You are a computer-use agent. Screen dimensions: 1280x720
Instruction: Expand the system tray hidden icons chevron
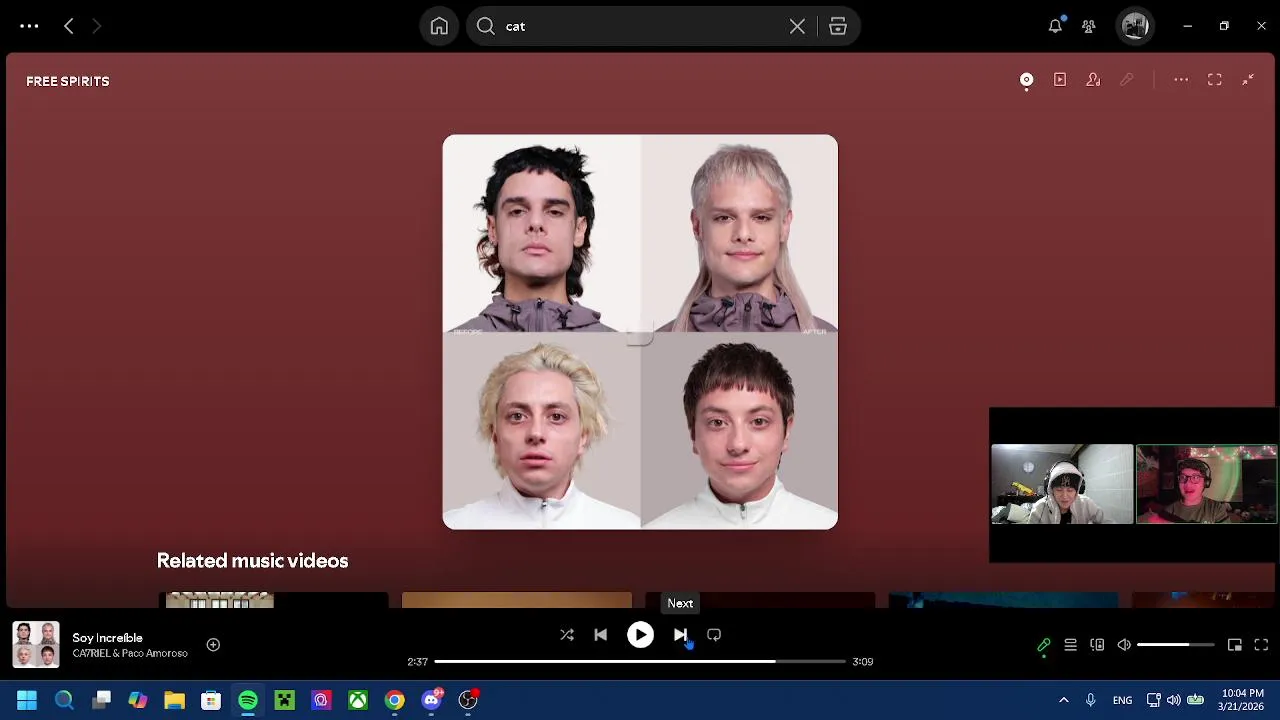[x=1063, y=700]
